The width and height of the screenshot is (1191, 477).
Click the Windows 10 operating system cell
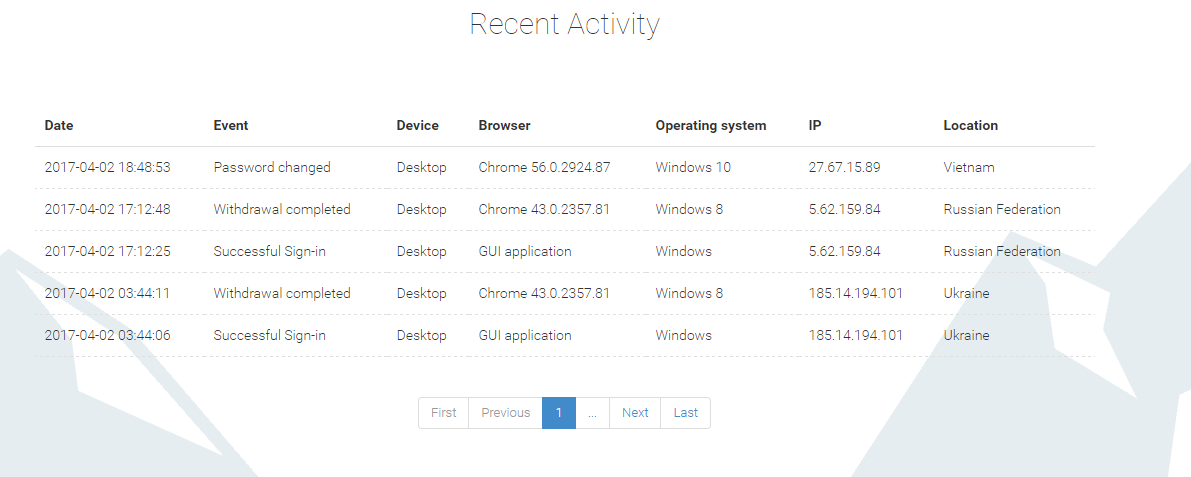[693, 168]
